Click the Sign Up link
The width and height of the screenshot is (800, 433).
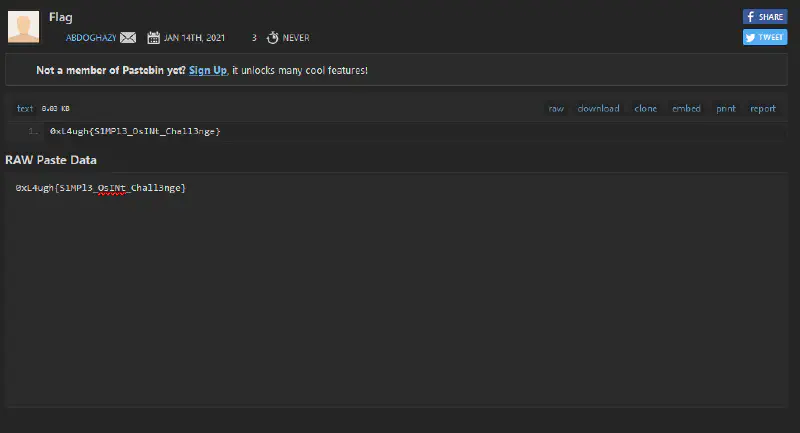[x=207, y=70]
